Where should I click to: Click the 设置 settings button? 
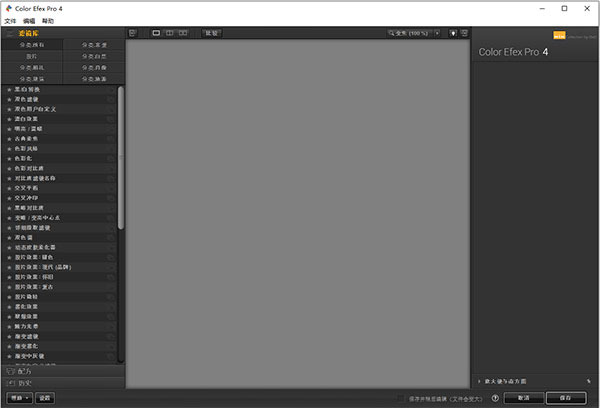click(x=45, y=398)
